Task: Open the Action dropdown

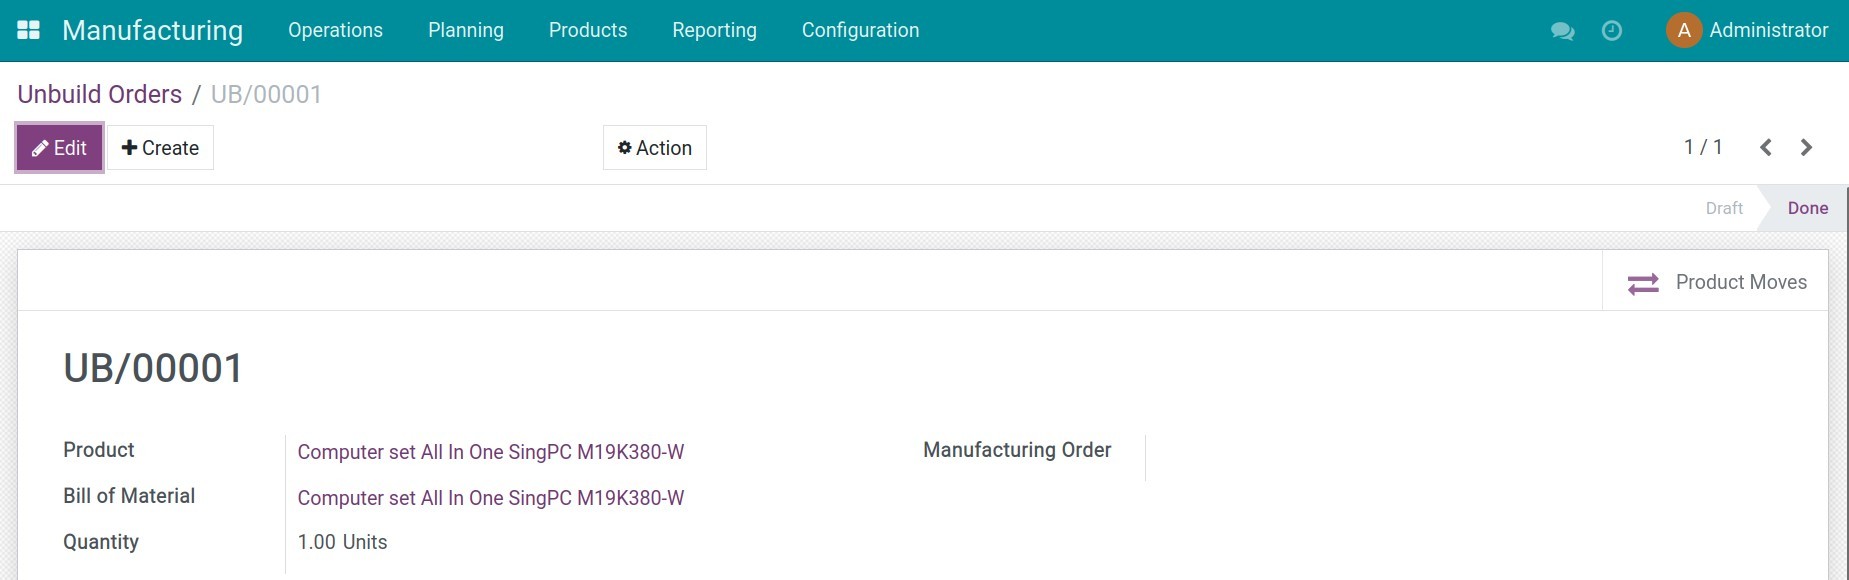Action: (x=654, y=147)
